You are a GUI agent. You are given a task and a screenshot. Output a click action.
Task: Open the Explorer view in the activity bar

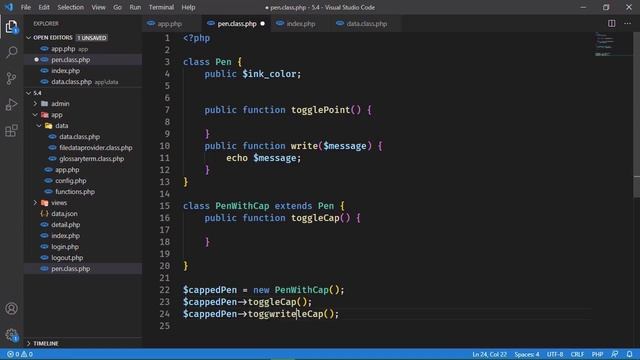(x=11, y=27)
